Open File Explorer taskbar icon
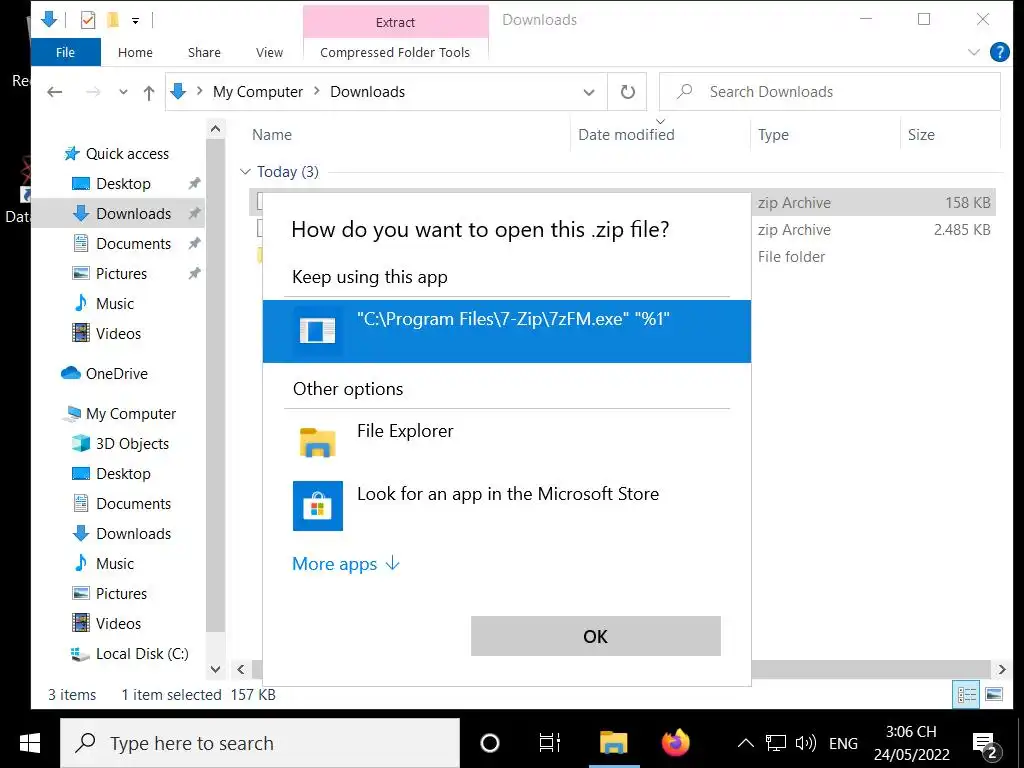The height and width of the screenshot is (768, 1024). pyautogui.click(x=614, y=743)
